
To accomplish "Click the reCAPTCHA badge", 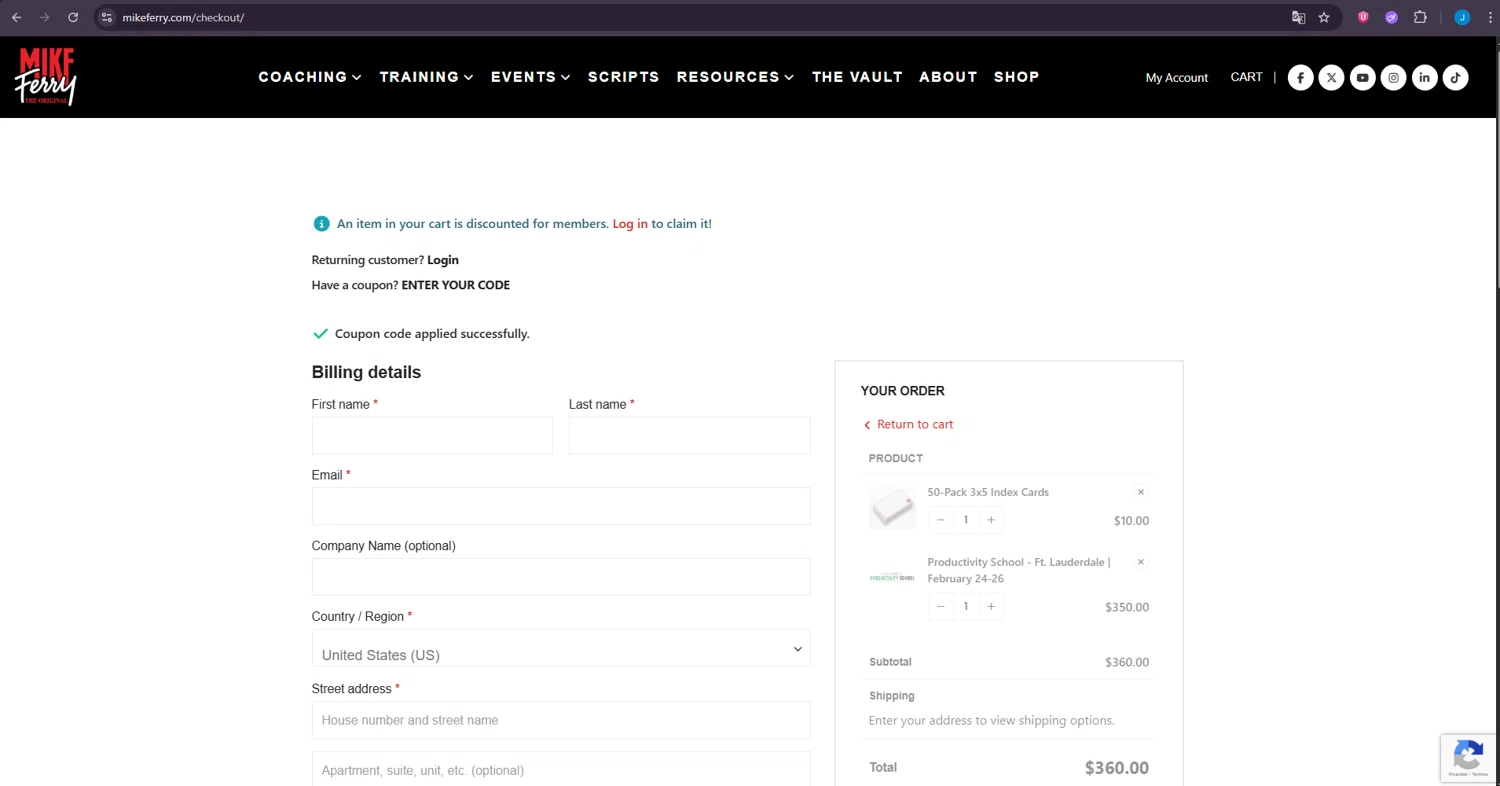I will 1468,758.
